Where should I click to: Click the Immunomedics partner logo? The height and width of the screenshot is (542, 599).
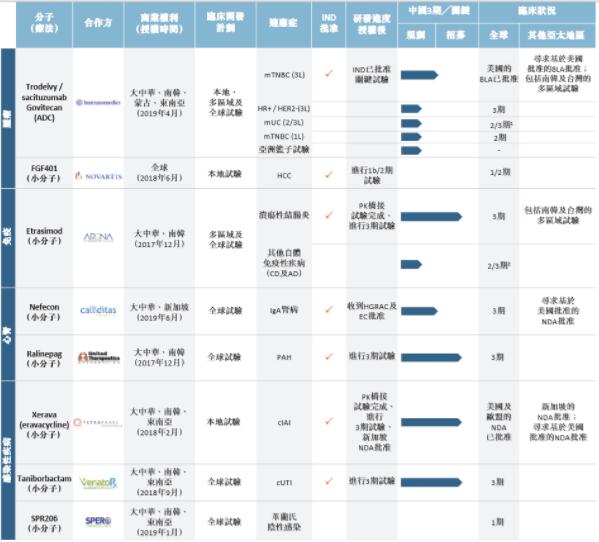click(x=98, y=102)
